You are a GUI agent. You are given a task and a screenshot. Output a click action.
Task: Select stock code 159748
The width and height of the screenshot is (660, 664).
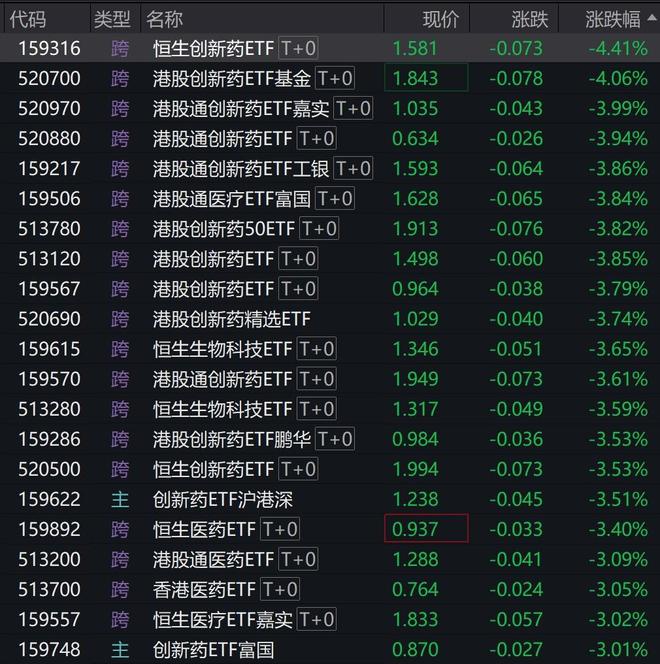pyautogui.click(x=49, y=650)
